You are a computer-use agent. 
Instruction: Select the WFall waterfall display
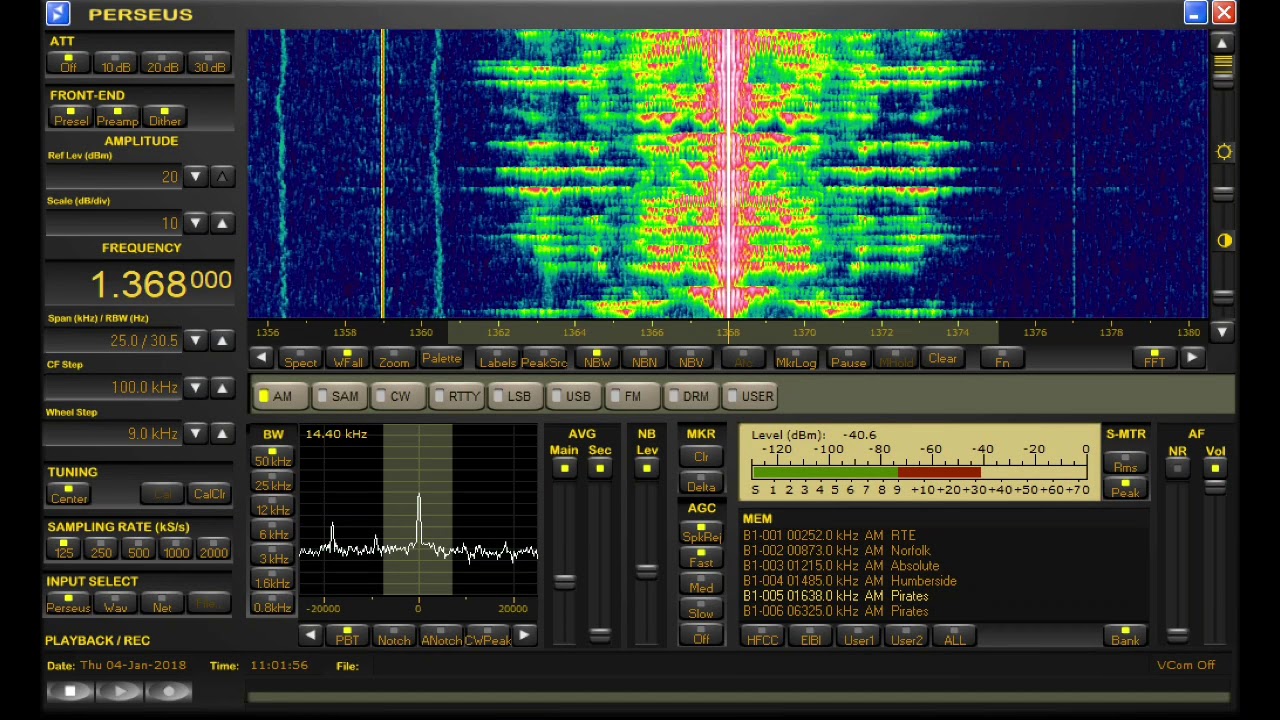click(347, 358)
